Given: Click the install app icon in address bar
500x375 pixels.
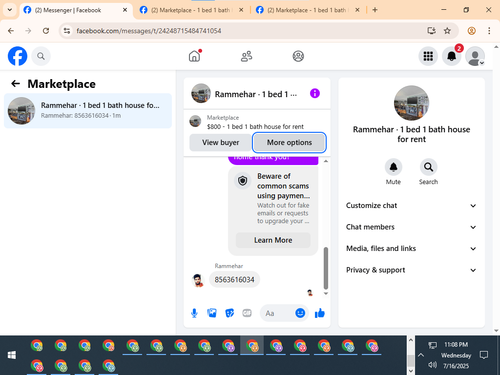Looking at the screenshot, I should pyautogui.click(x=431, y=31).
